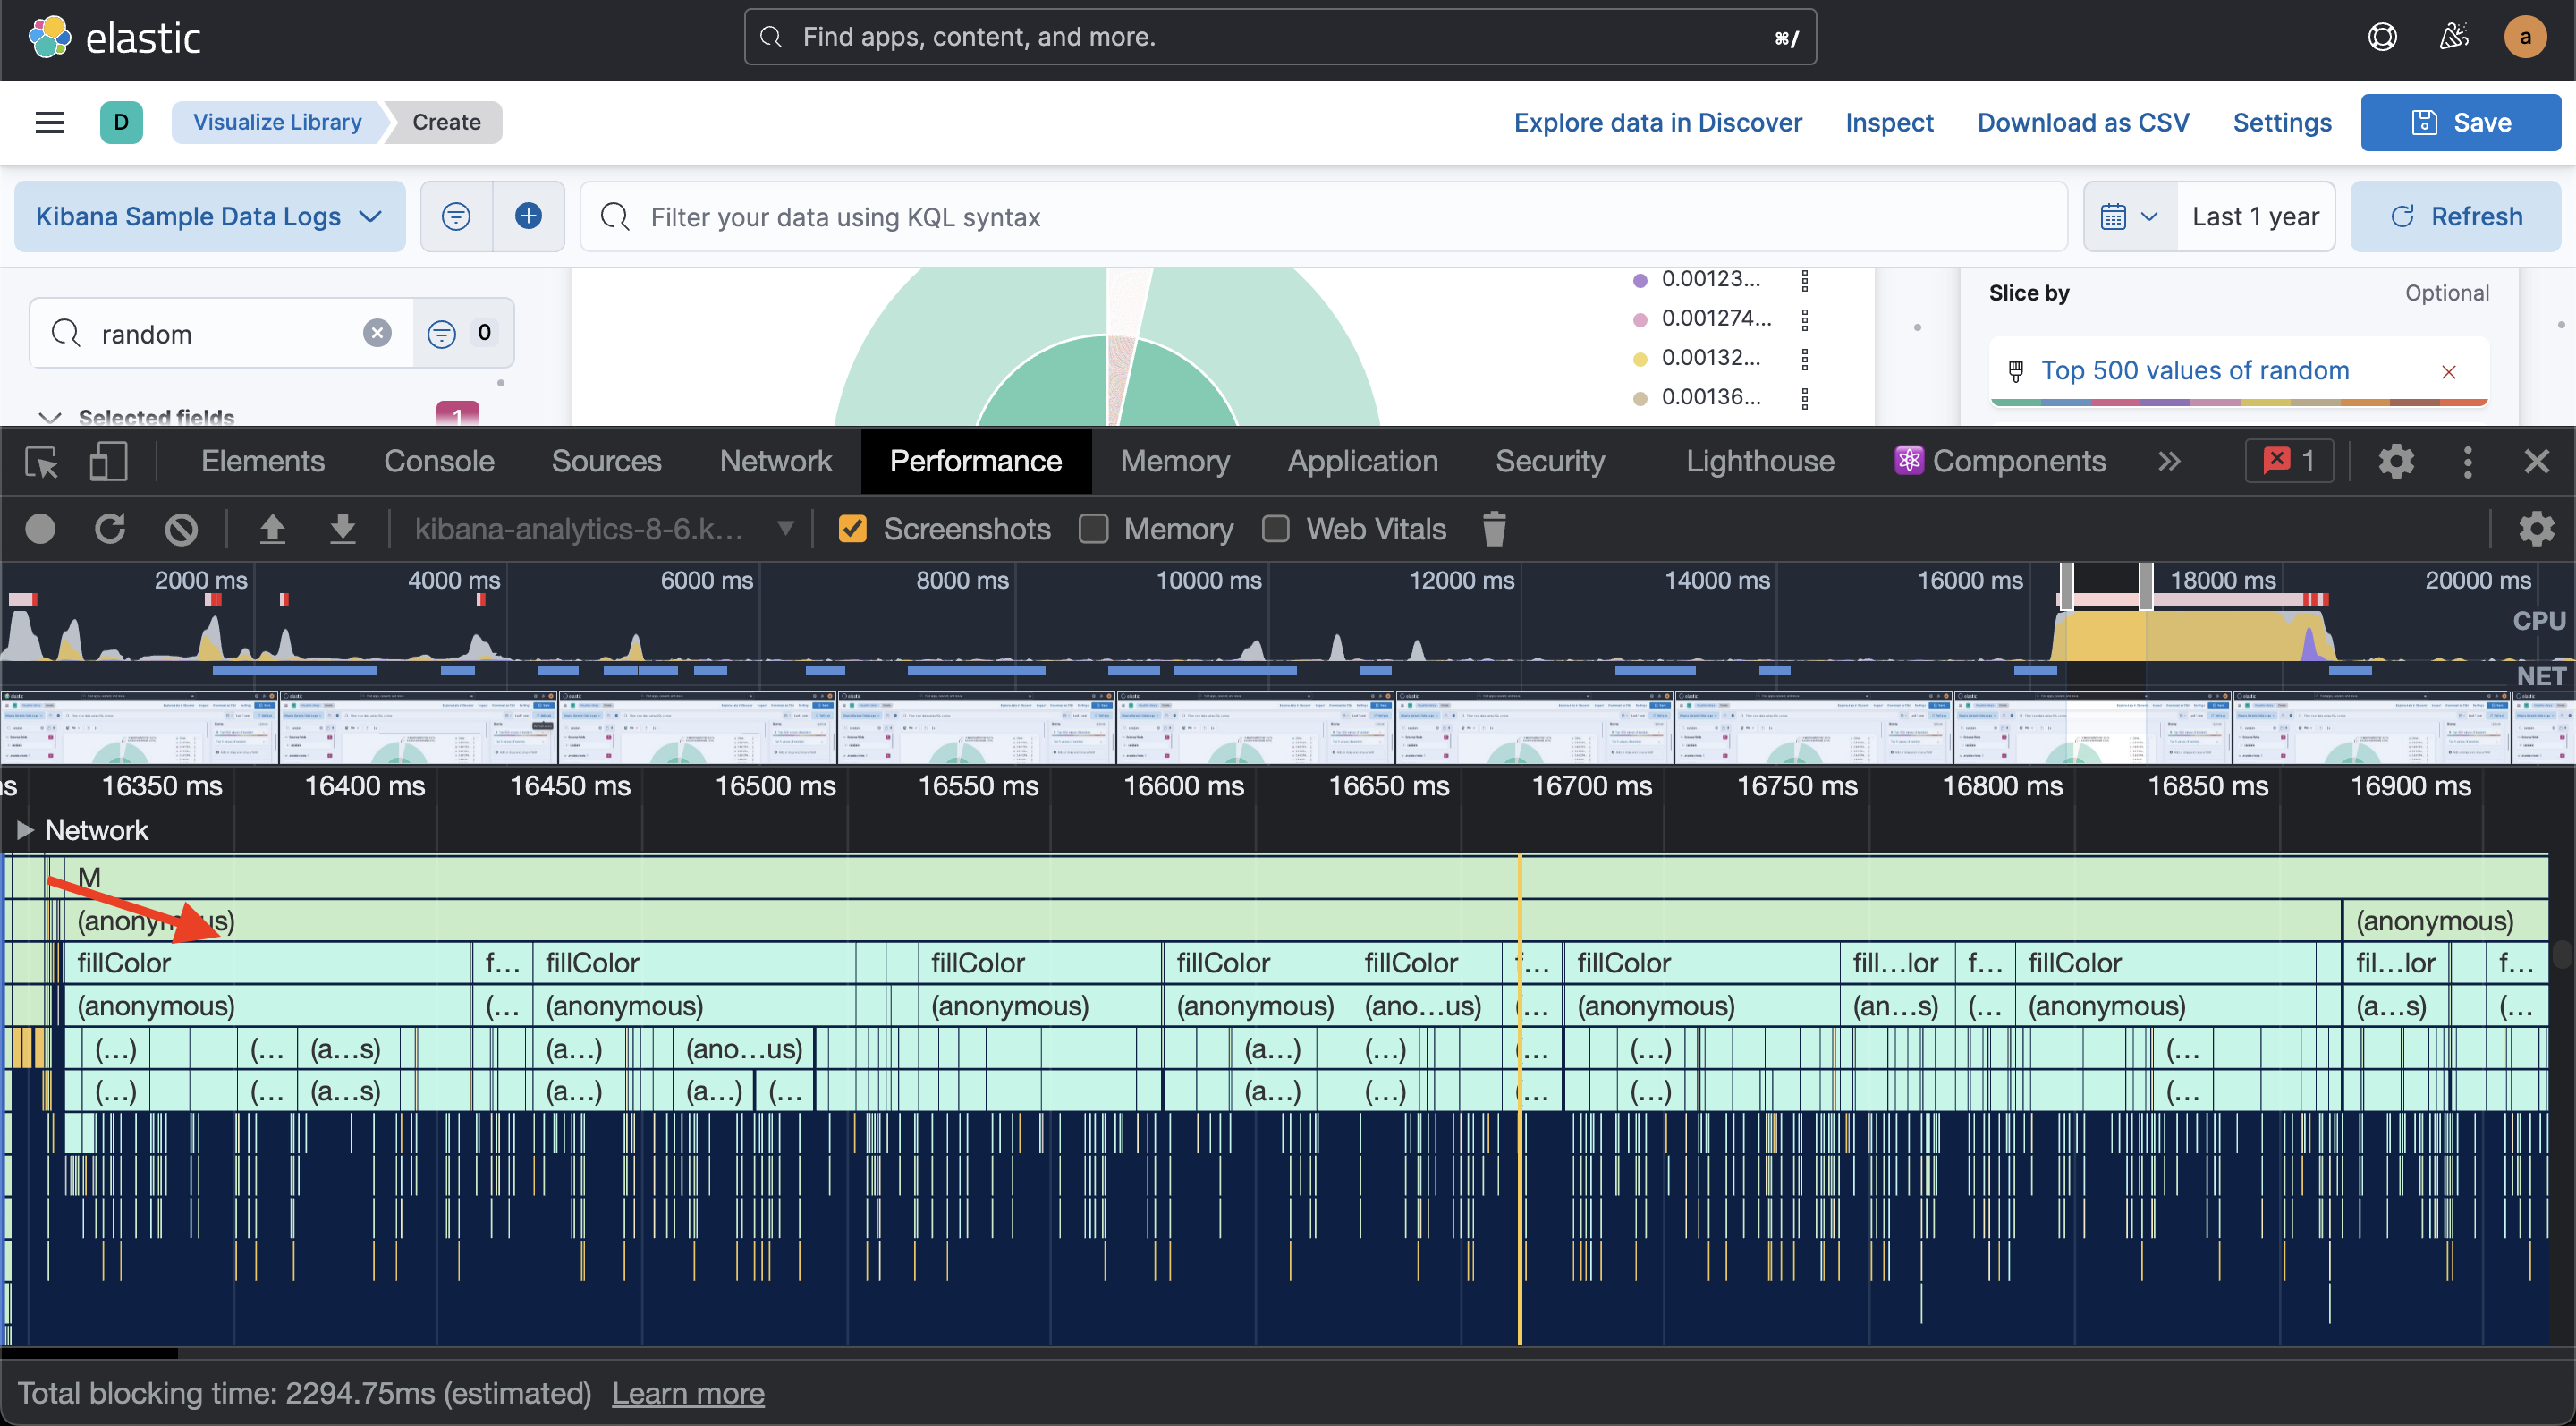Click Explore data in Discover

[1657, 122]
